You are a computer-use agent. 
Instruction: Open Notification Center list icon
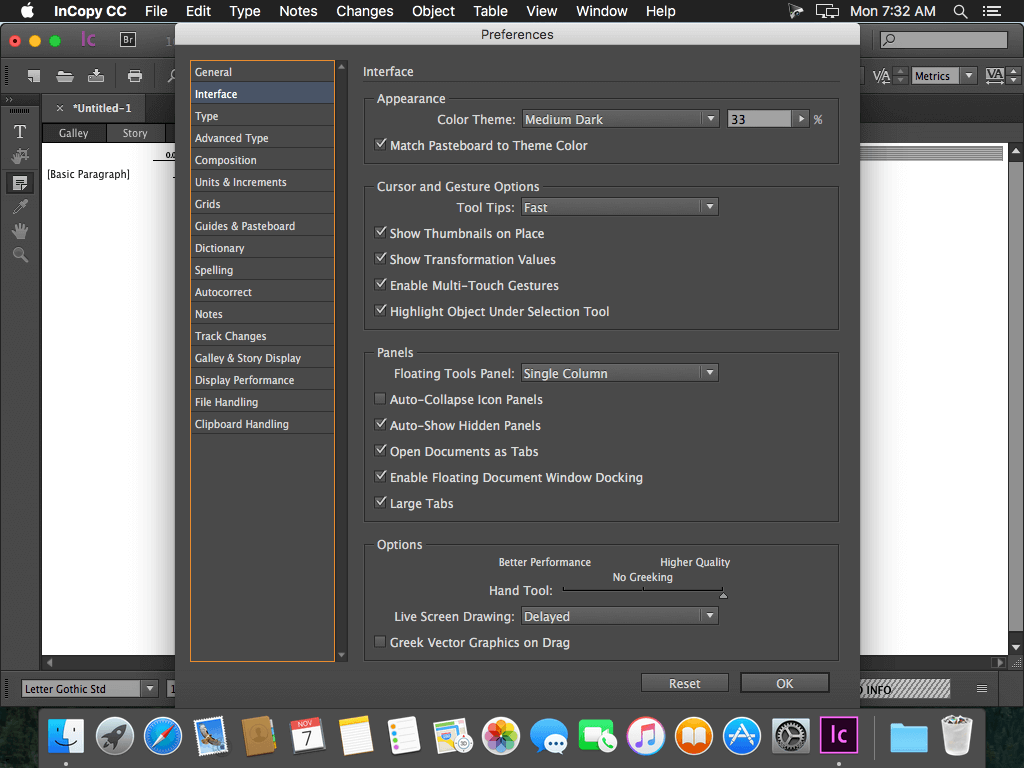click(x=992, y=11)
